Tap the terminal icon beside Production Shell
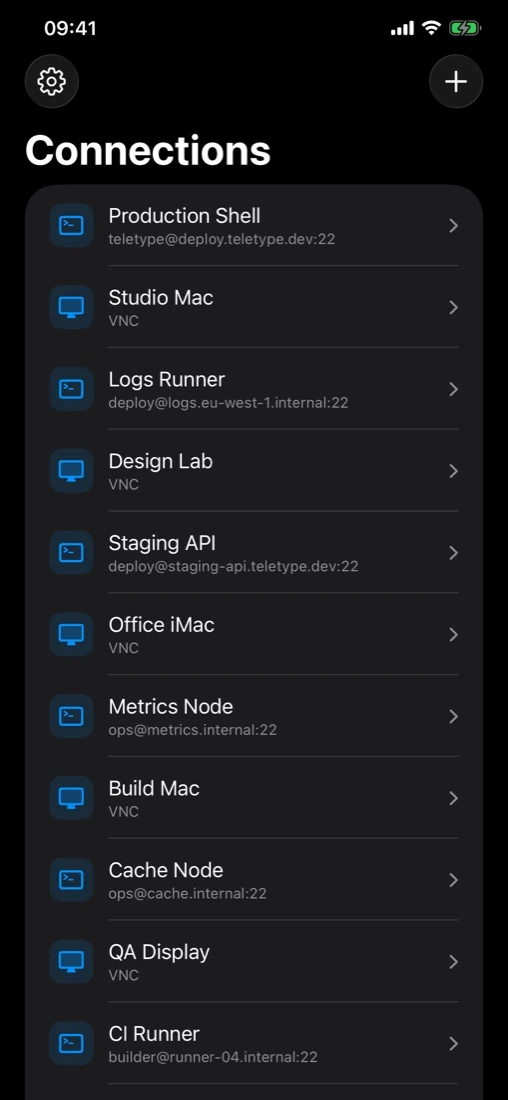This screenshot has width=508, height=1100. [x=72, y=225]
